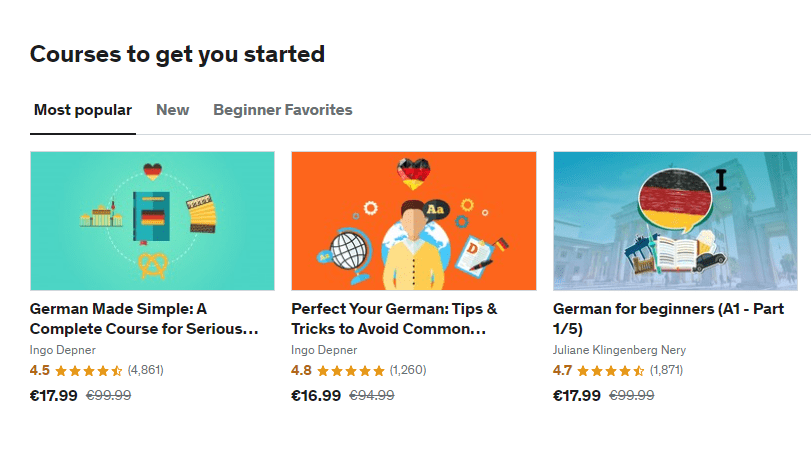The image size is (811, 453).
Task: Click the €16.99 course price
Action: coord(315,395)
